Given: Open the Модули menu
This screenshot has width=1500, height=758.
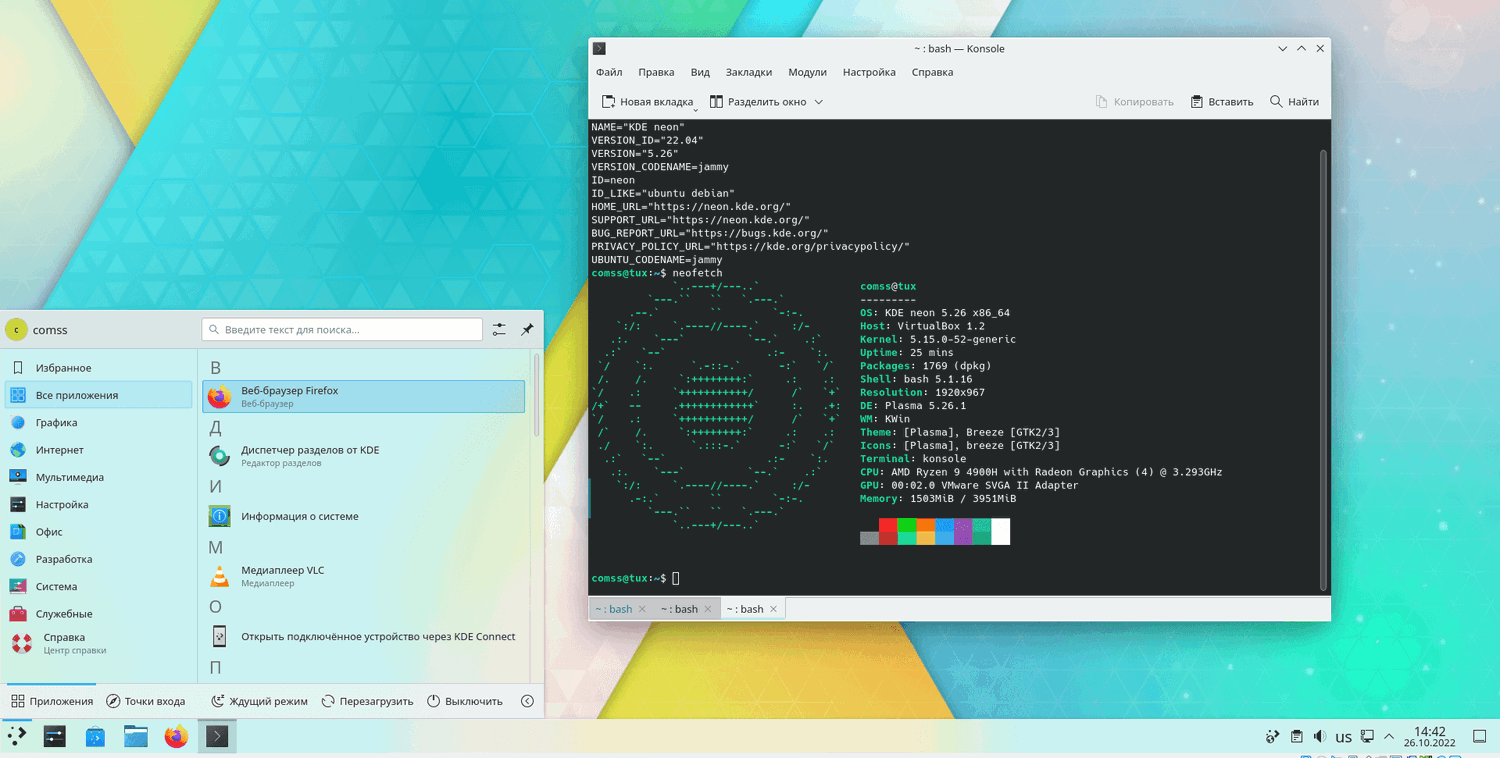Looking at the screenshot, I should (807, 72).
